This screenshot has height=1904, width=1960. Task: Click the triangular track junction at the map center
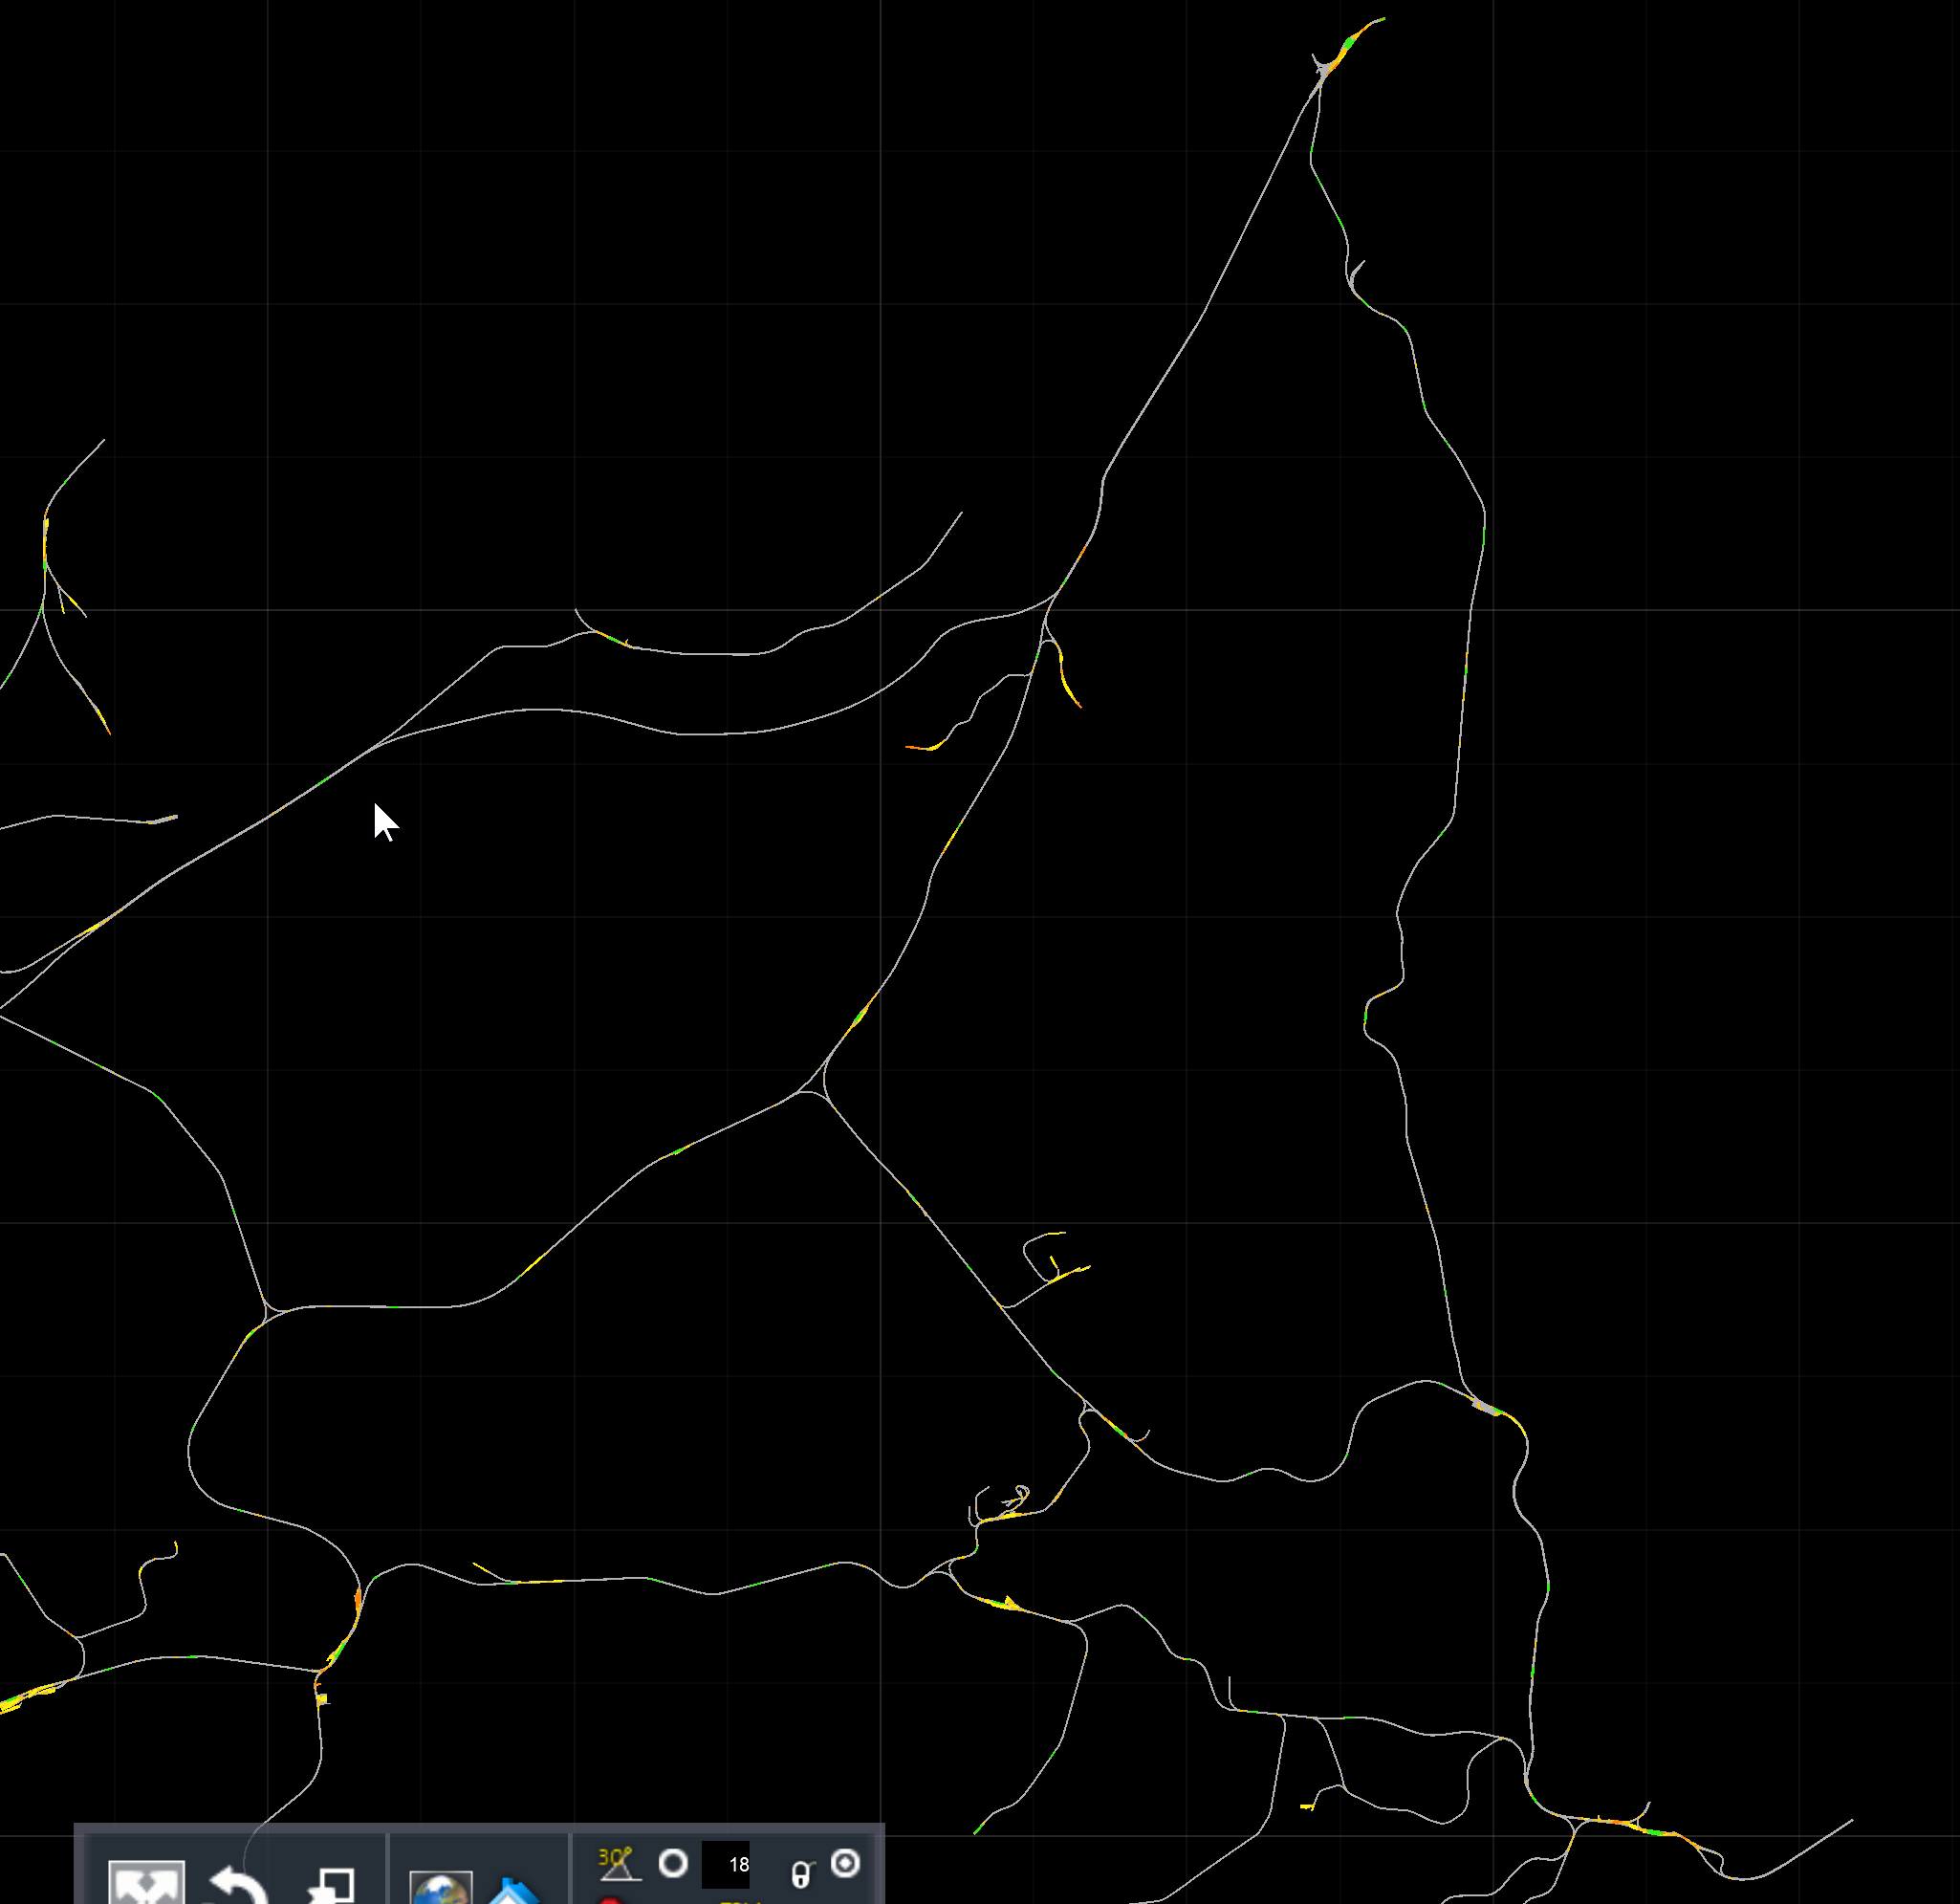click(818, 1085)
